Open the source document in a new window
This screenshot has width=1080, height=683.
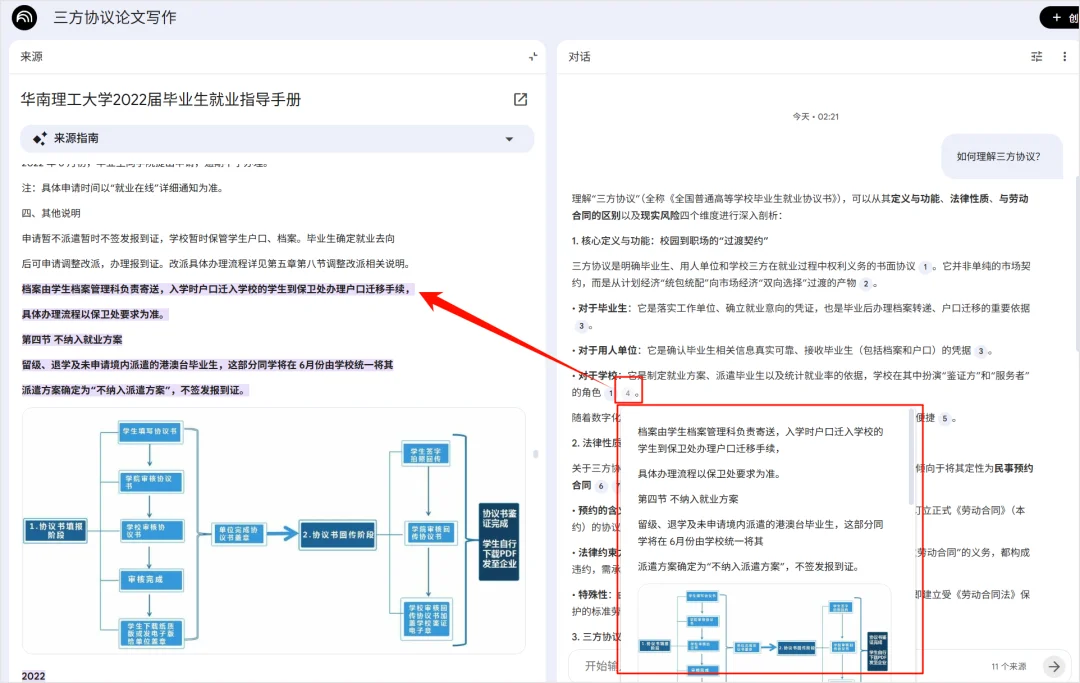coord(519,99)
